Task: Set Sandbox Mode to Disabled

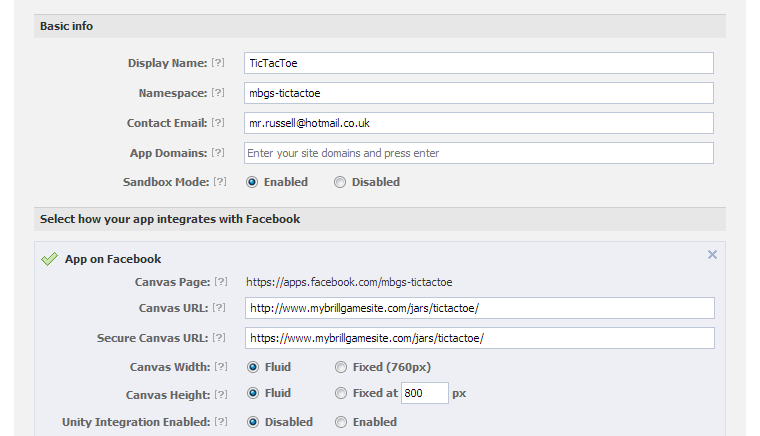Action: (340, 182)
